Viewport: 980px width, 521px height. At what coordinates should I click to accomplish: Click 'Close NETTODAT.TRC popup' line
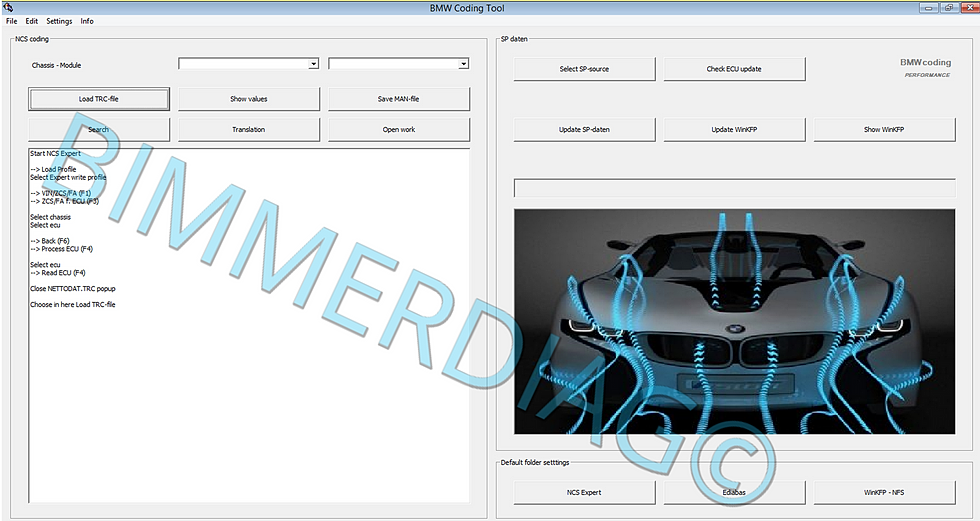(72, 289)
